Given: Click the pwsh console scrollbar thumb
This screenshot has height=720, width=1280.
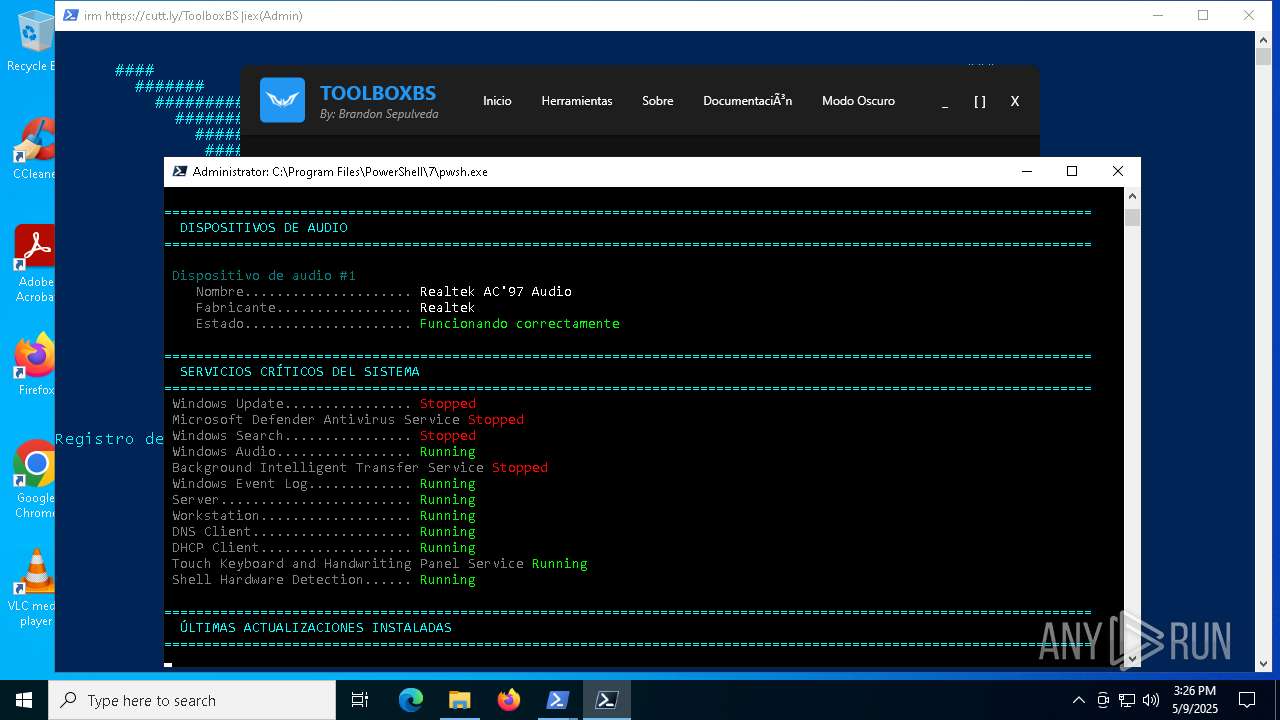Looking at the screenshot, I should (1132, 217).
